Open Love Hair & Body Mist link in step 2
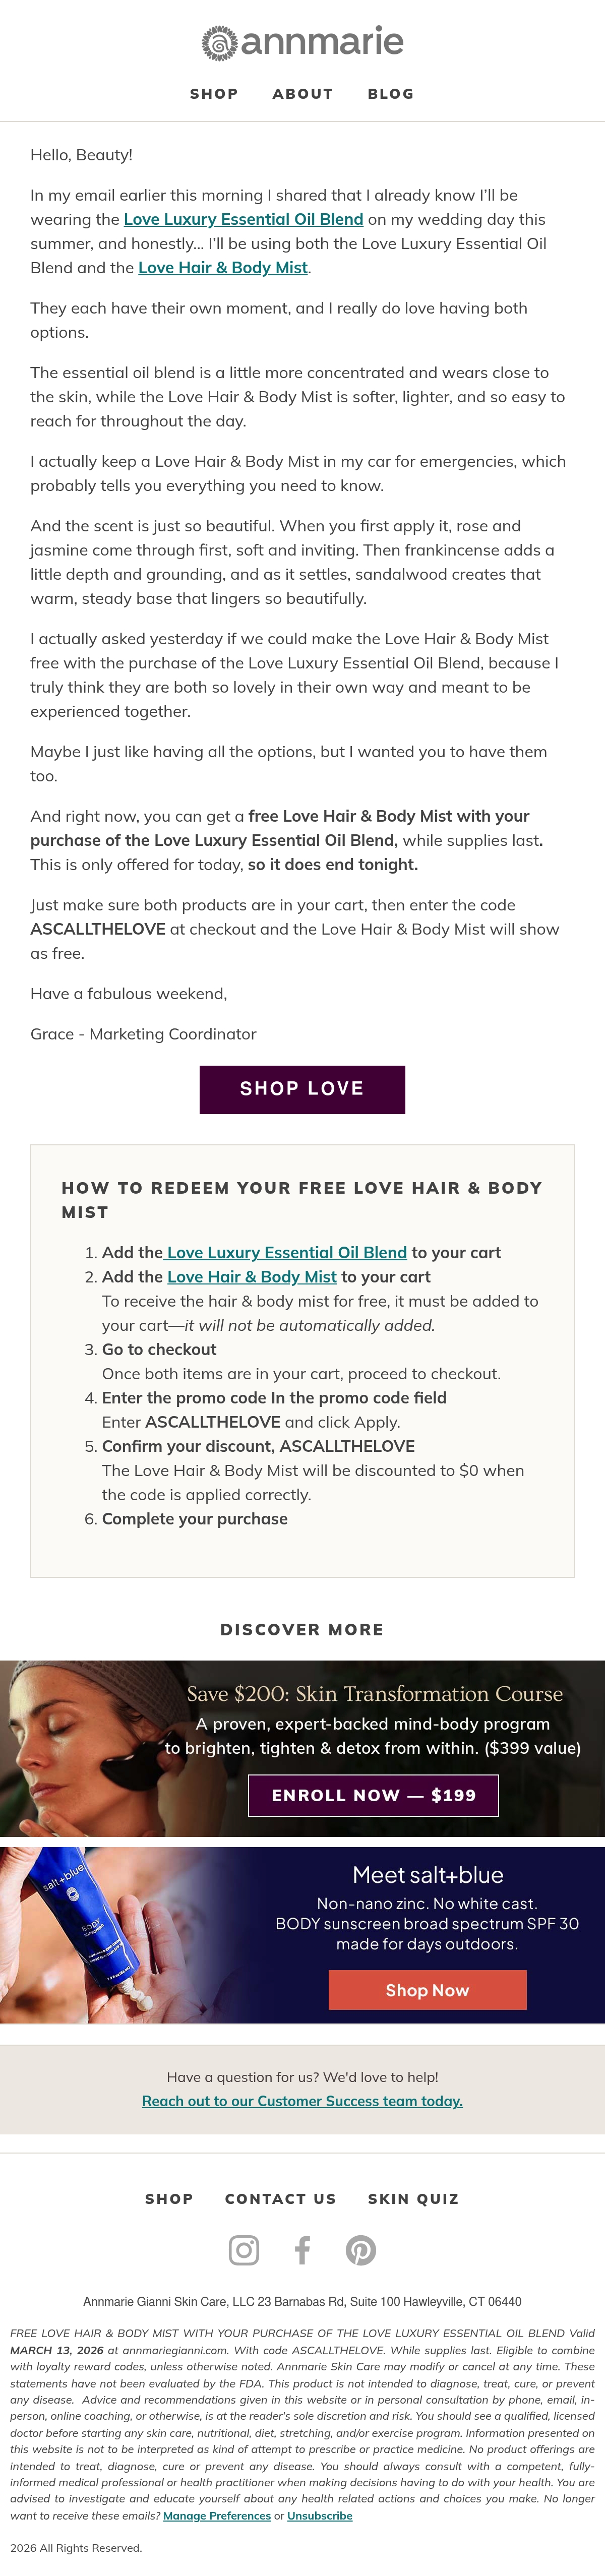The height and width of the screenshot is (2576, 605). click(252, 1276)
